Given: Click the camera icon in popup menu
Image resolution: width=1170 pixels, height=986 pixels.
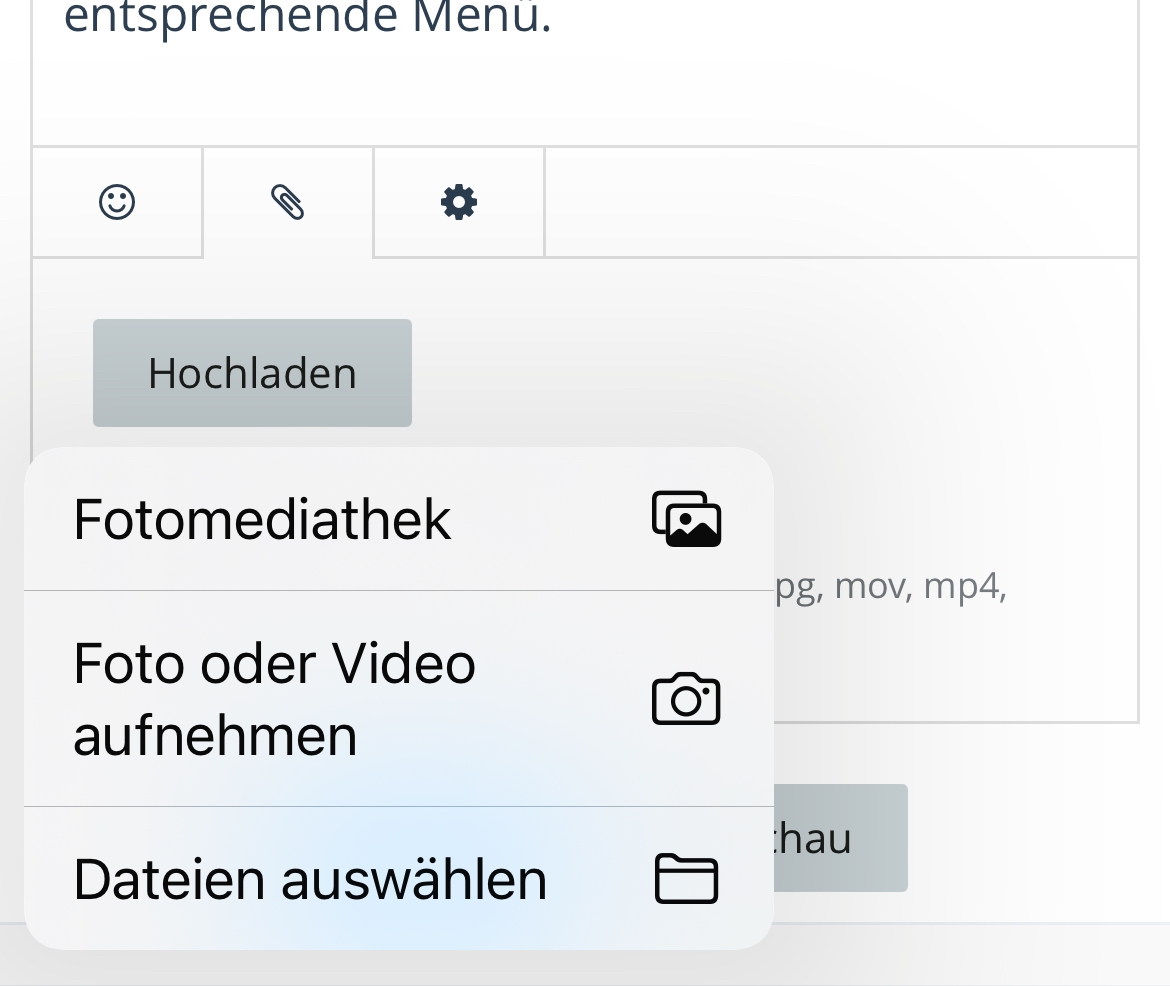Looking at the screenshot, I should tap(686, 699).
